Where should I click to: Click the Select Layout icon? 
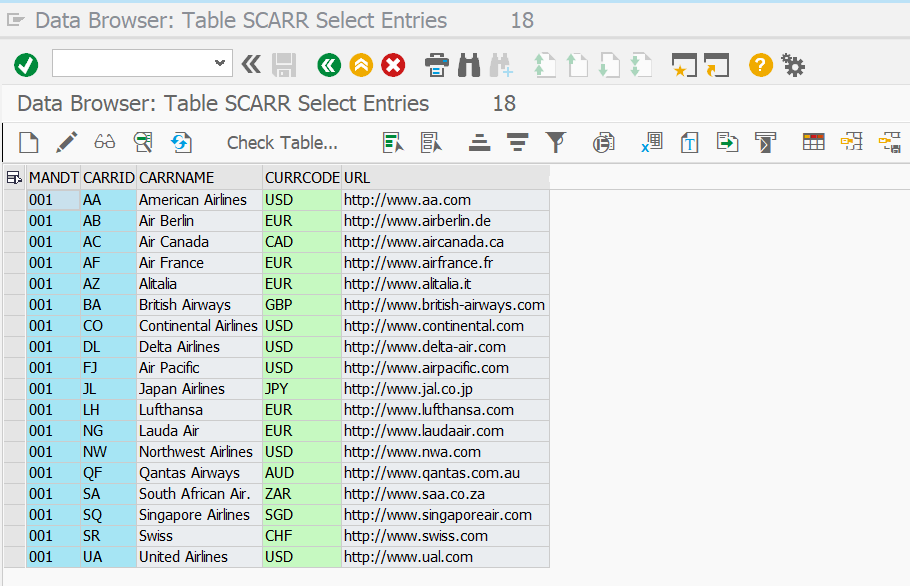pyautogui.click(x=851, y=142)
